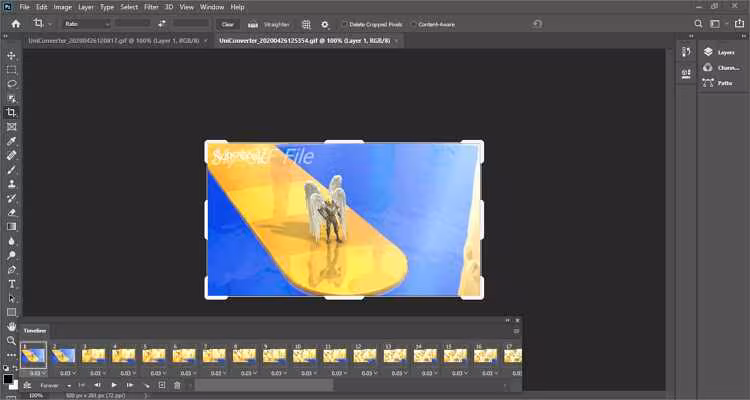Switch to UniConverter_20200426120817.gif document tab
Screen dimensions: 750x400
tap(114, 41)
